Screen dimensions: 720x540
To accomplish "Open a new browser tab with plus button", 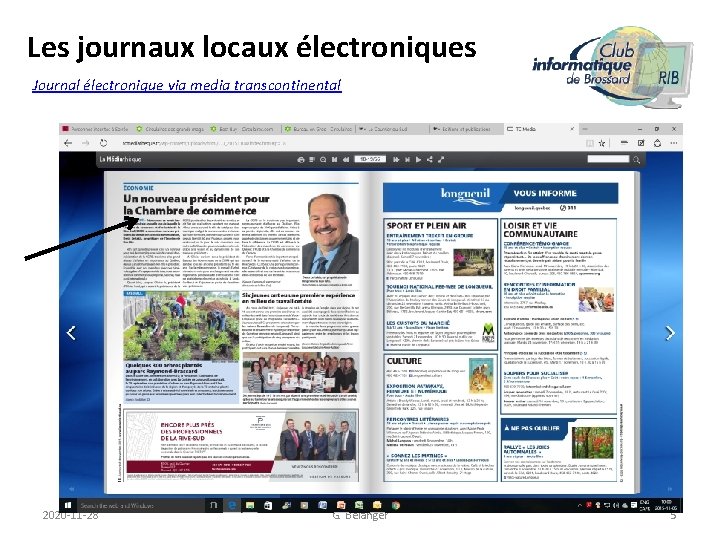I will 585,129.
